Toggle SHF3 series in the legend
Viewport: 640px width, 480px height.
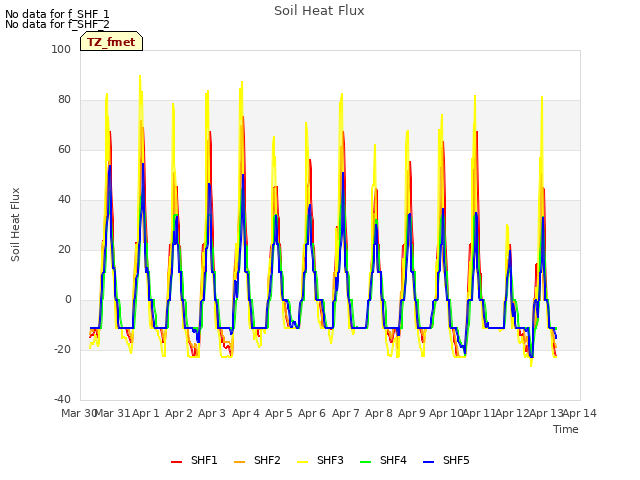coord(320,460)
